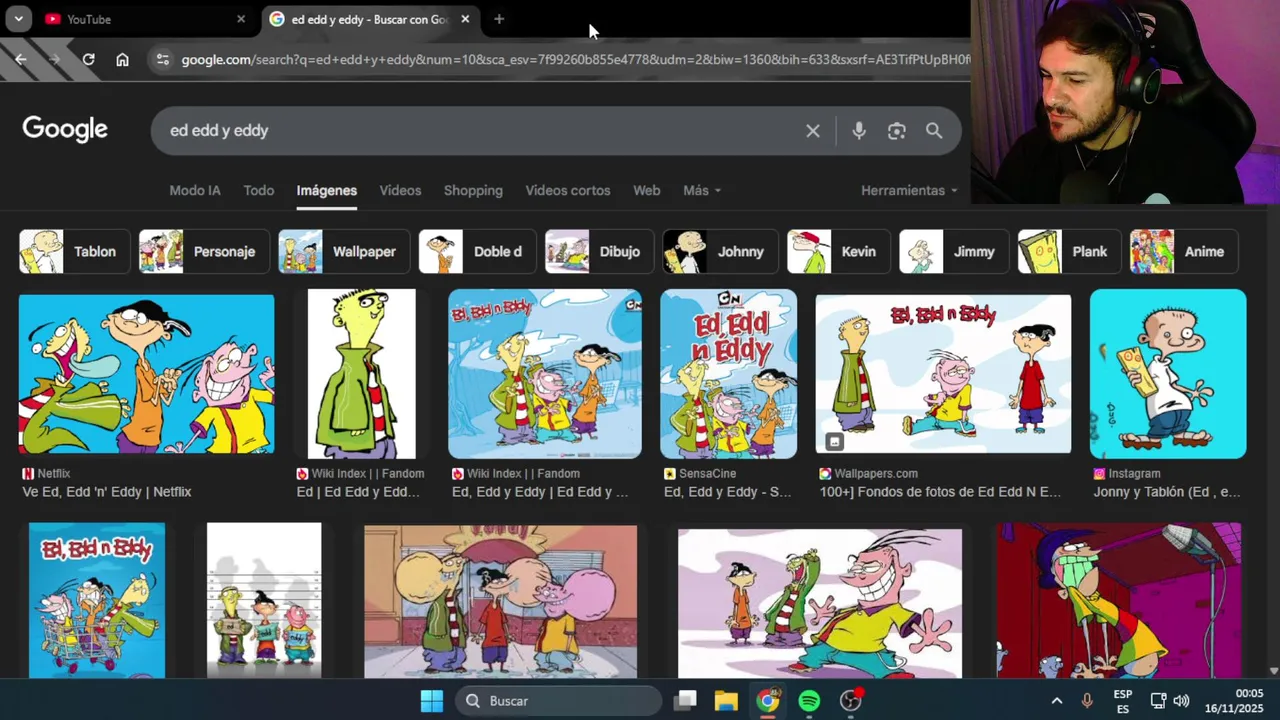
Task: Clear the search query with X
Action: click(x=813, y=131)
